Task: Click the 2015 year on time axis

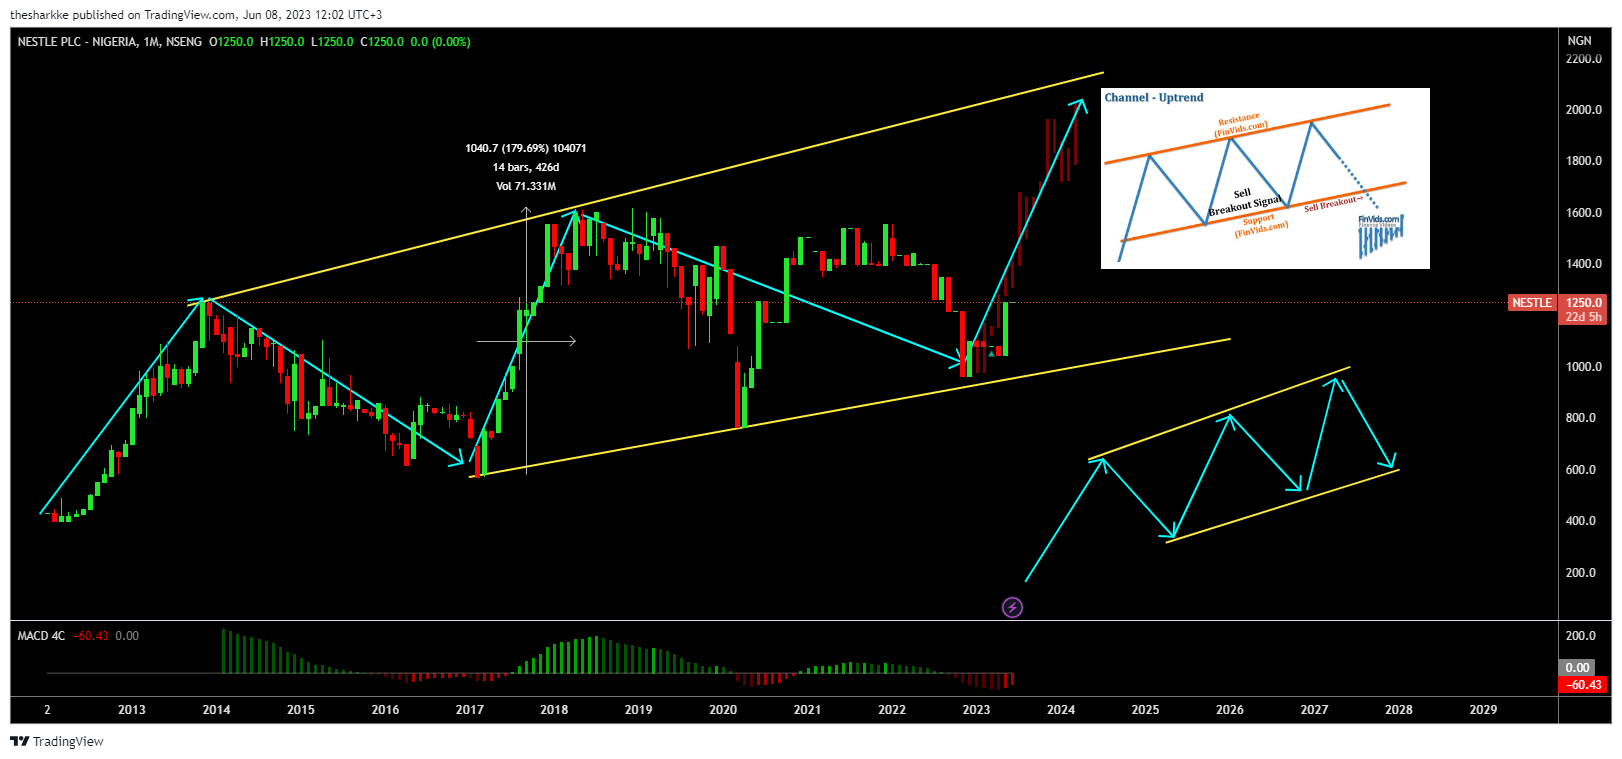Action: click(x=301, y=710)
